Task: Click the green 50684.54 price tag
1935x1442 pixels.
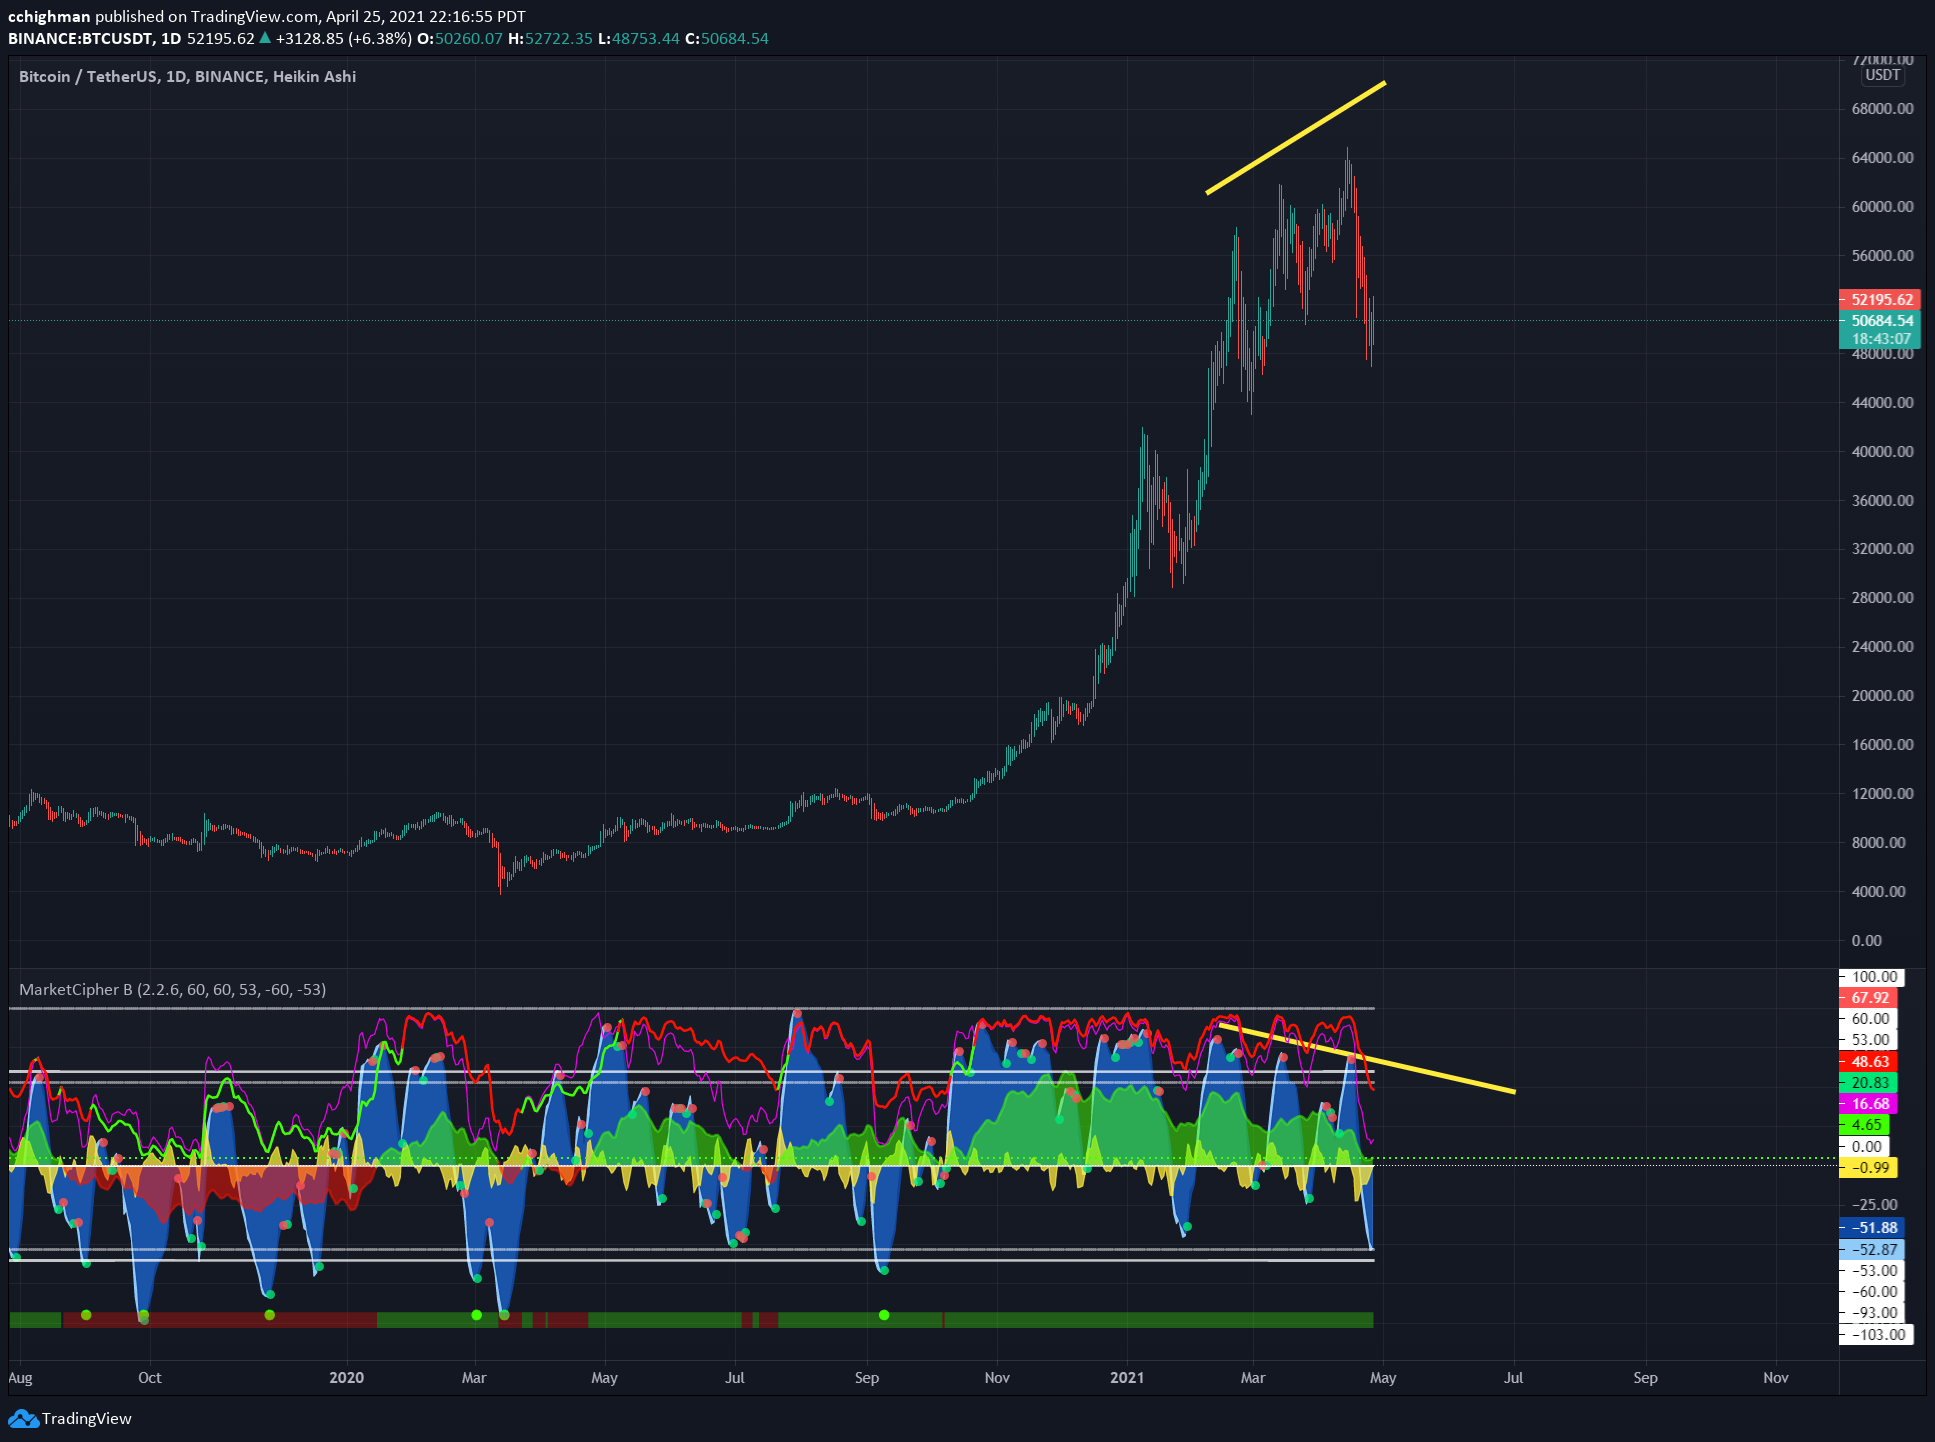Action: click(1879, 320)
